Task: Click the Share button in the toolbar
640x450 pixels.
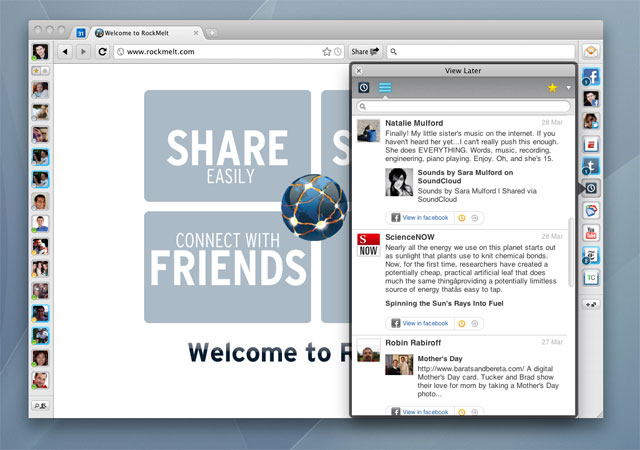Action: pos(365,51)
